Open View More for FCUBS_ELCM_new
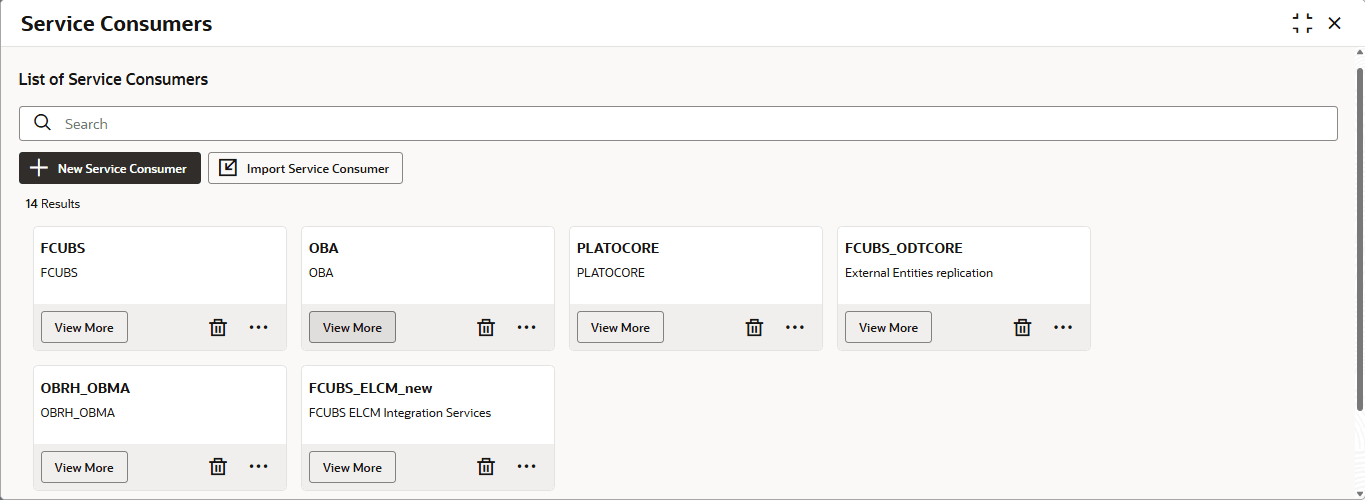 (x=352, y=467)
